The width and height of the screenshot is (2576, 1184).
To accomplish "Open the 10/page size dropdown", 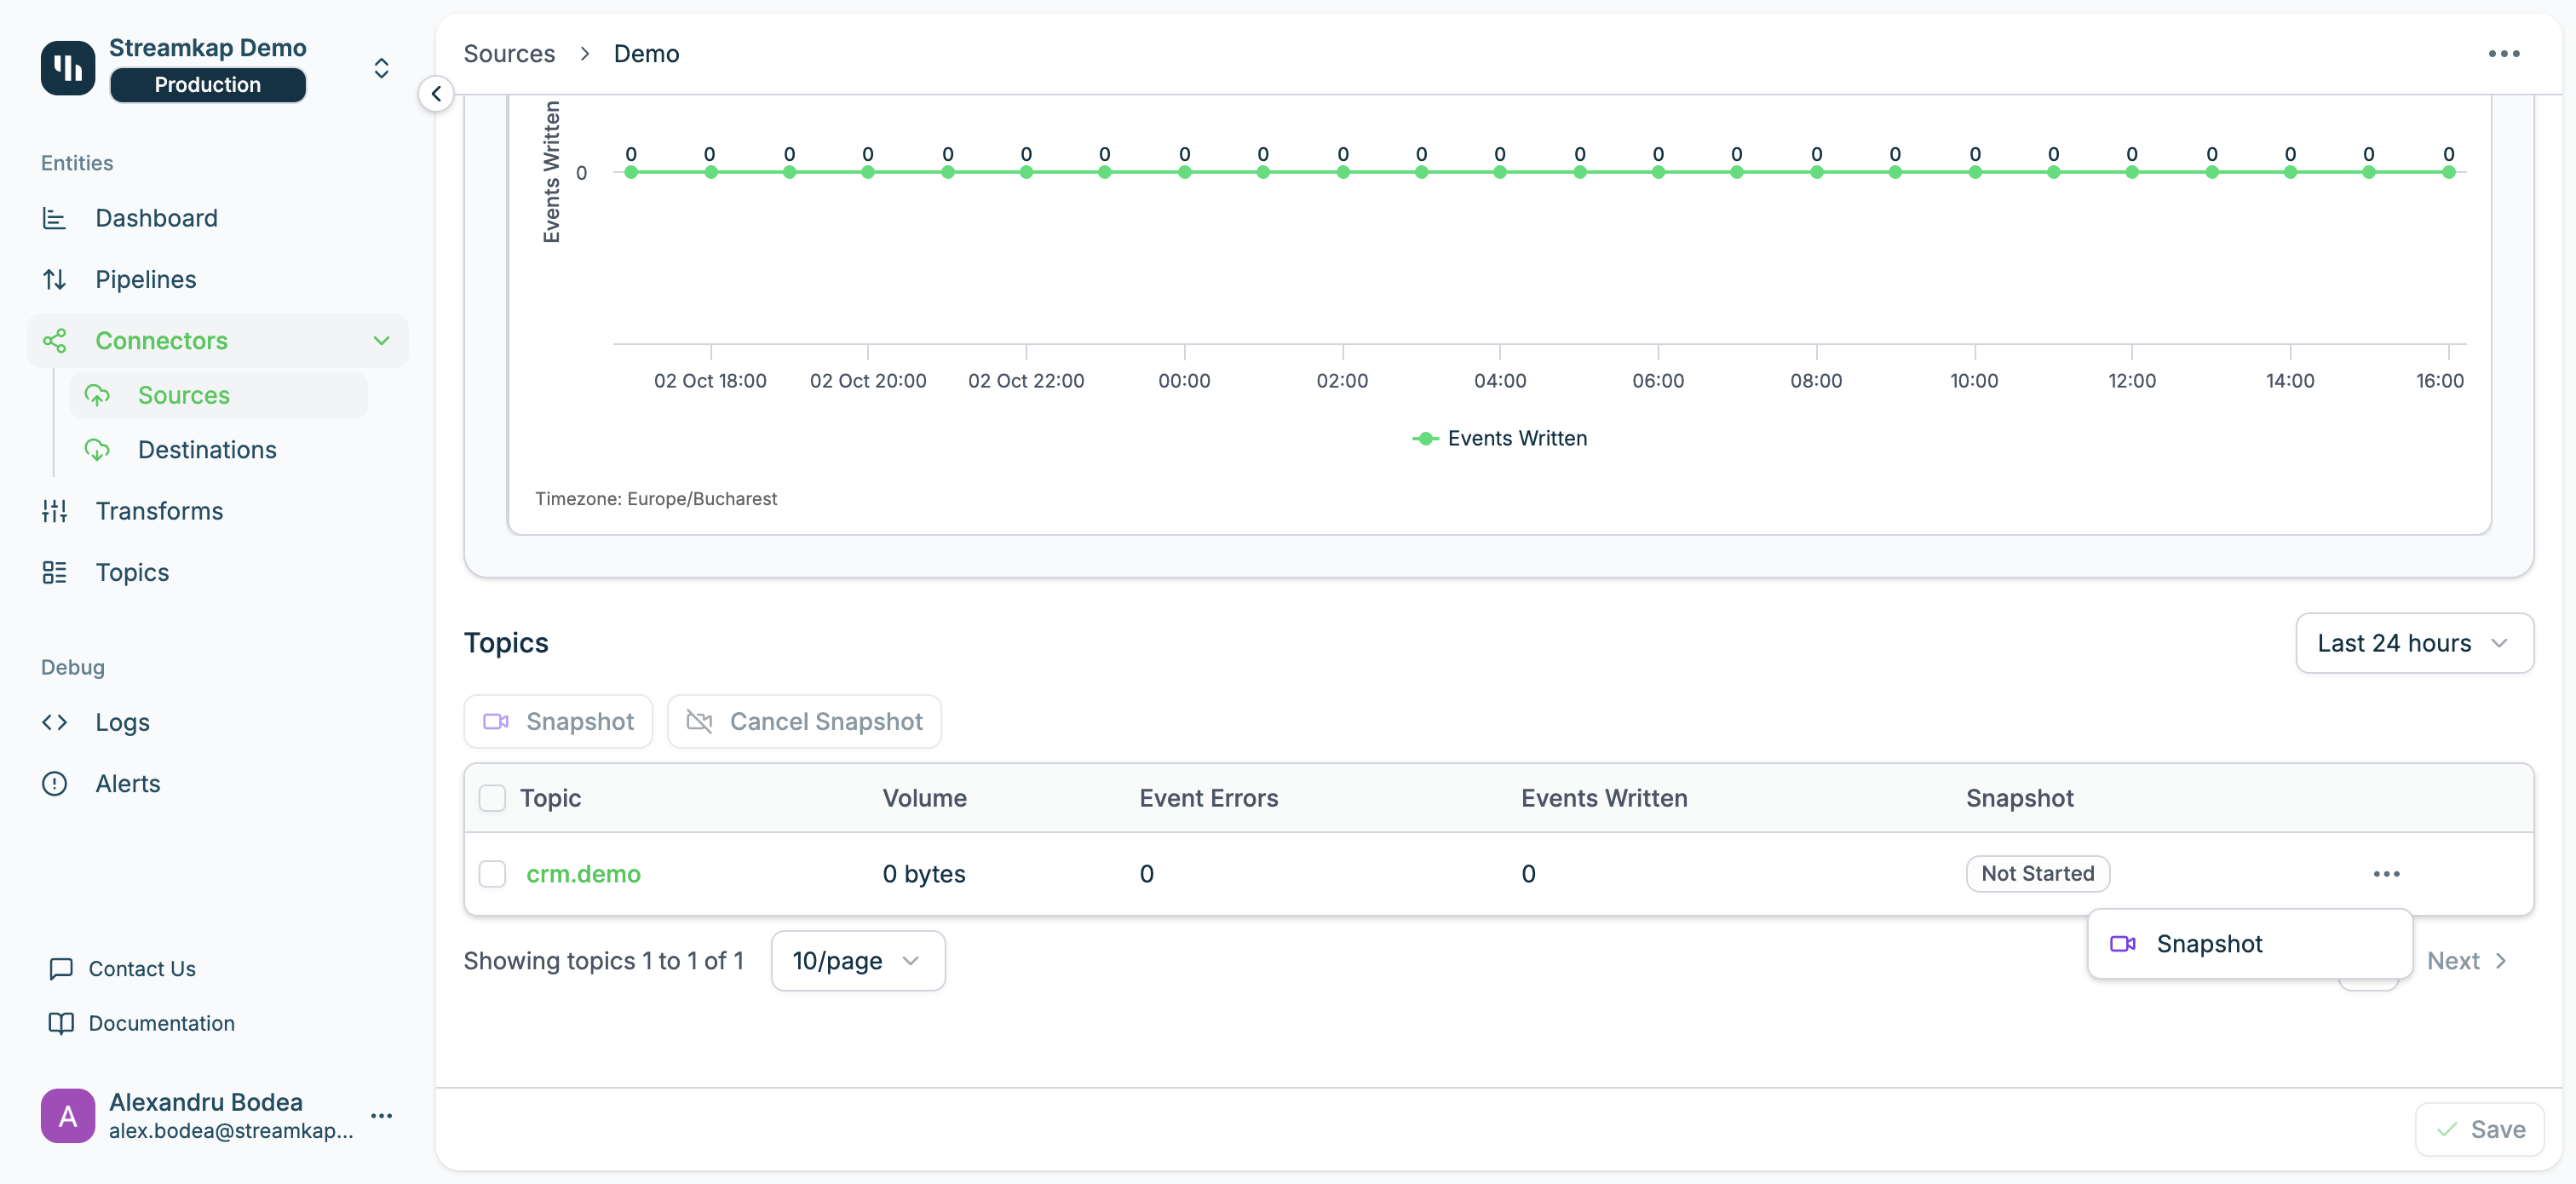I will (x=857, y=961).
